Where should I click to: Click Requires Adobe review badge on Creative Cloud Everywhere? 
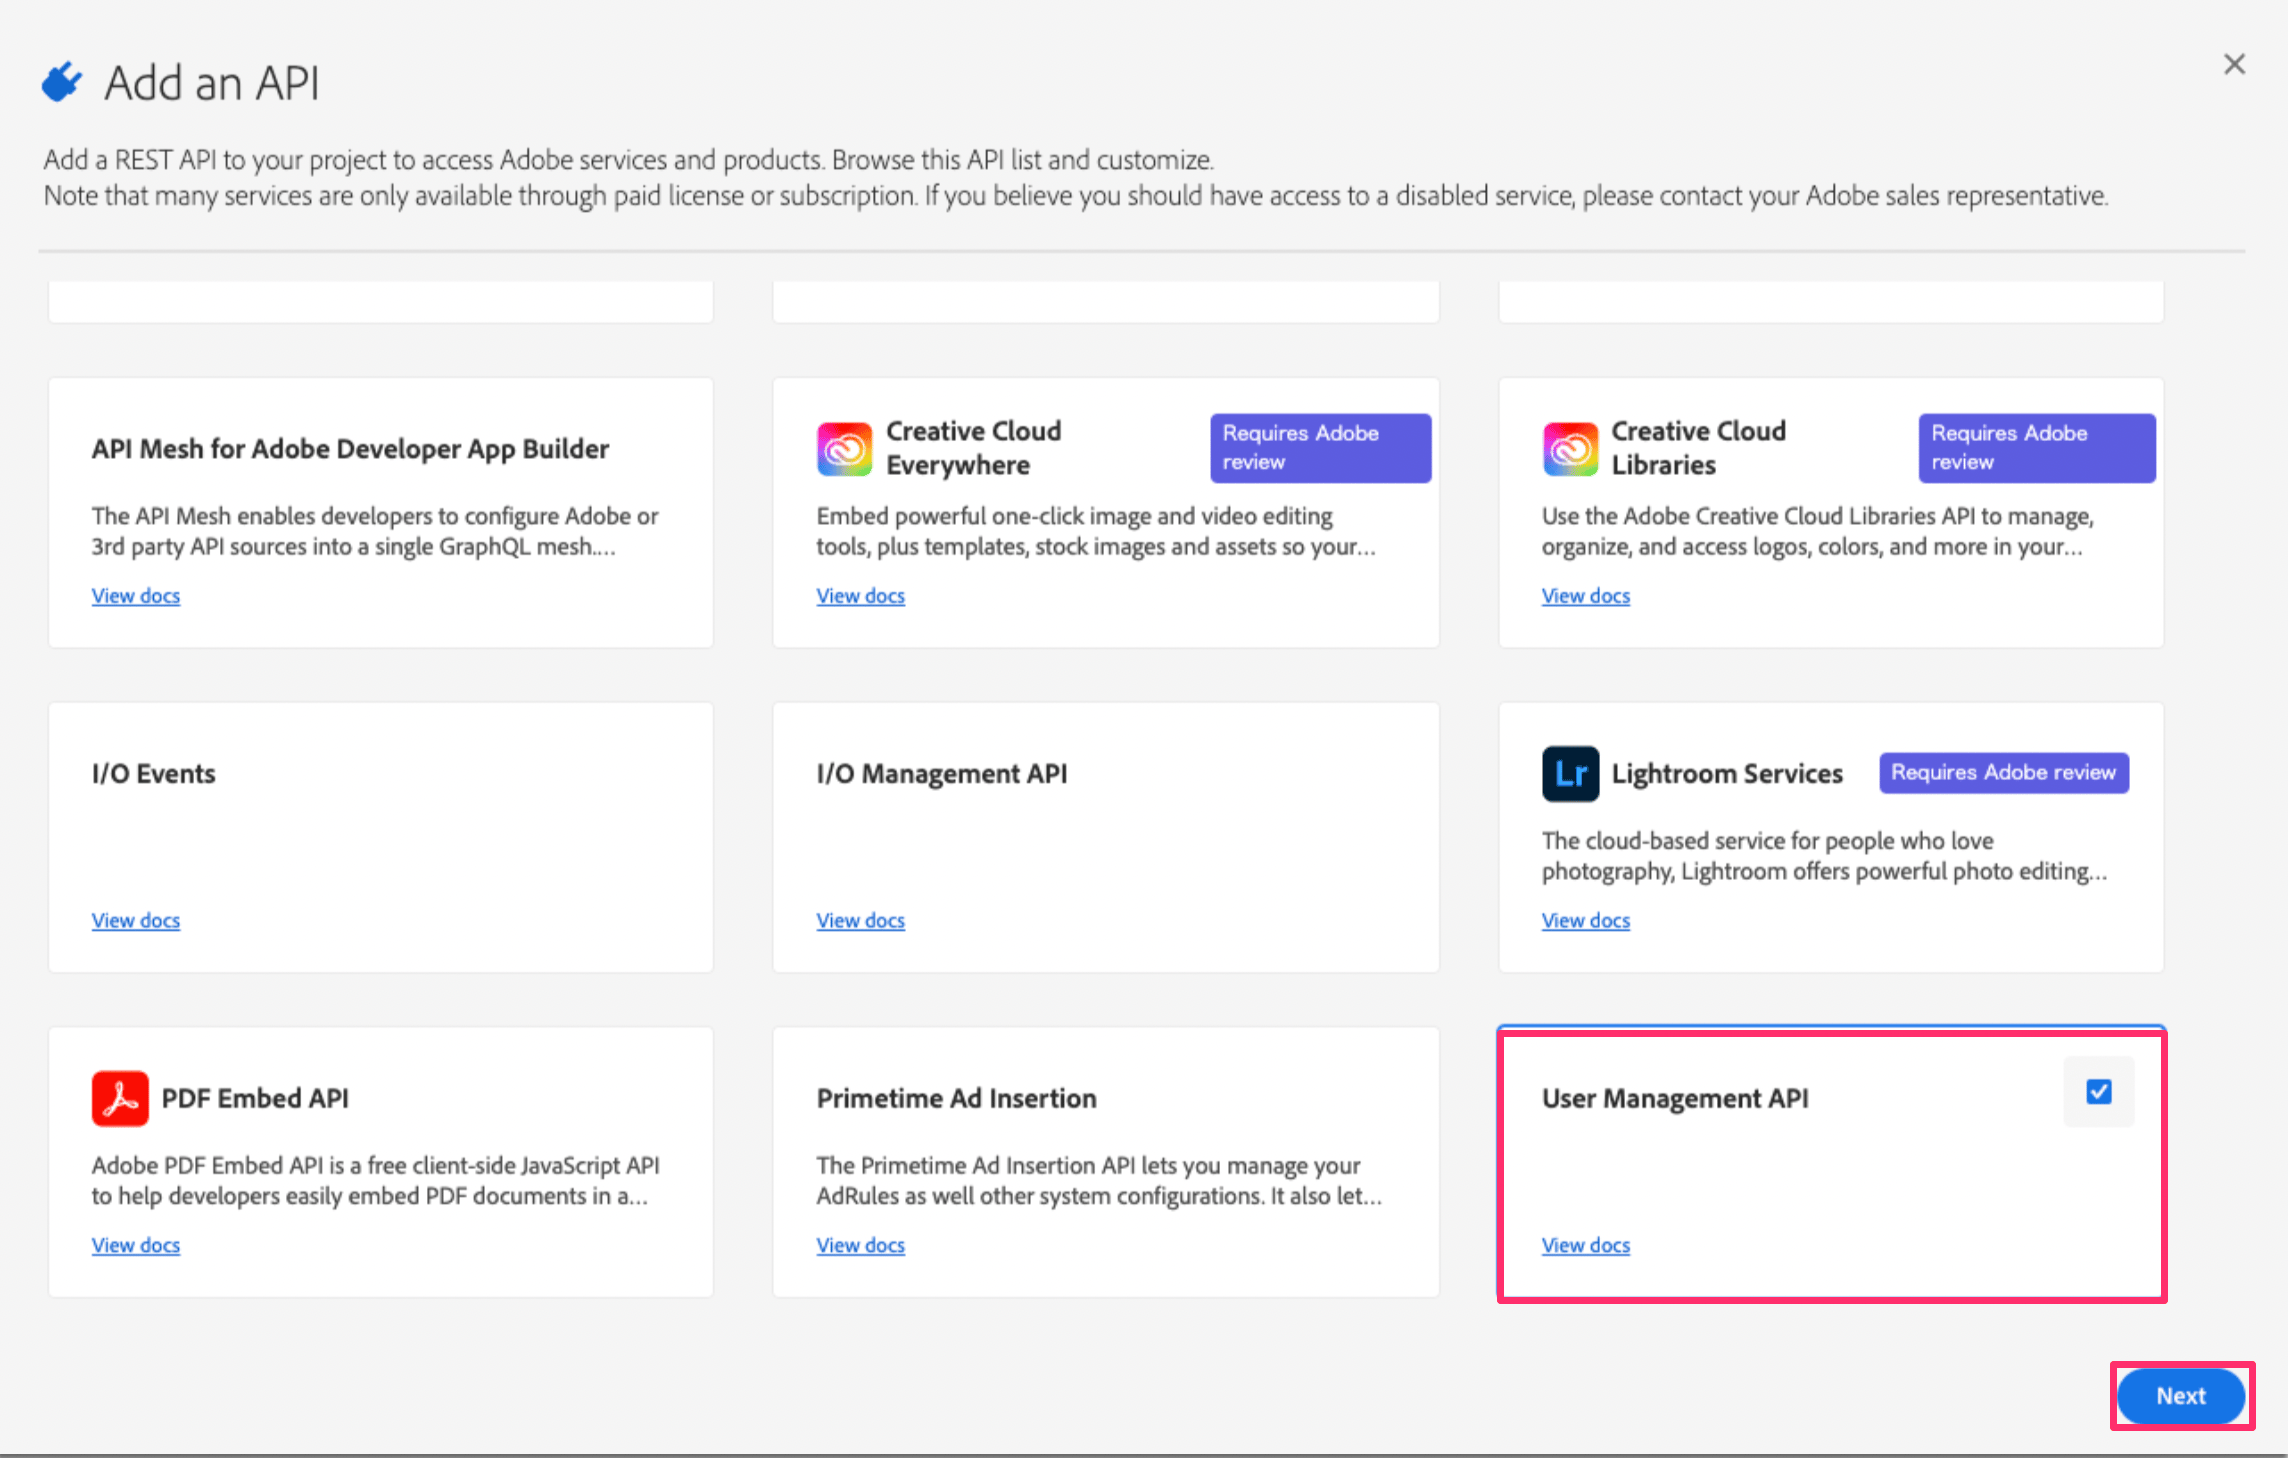coord(1320,448)
